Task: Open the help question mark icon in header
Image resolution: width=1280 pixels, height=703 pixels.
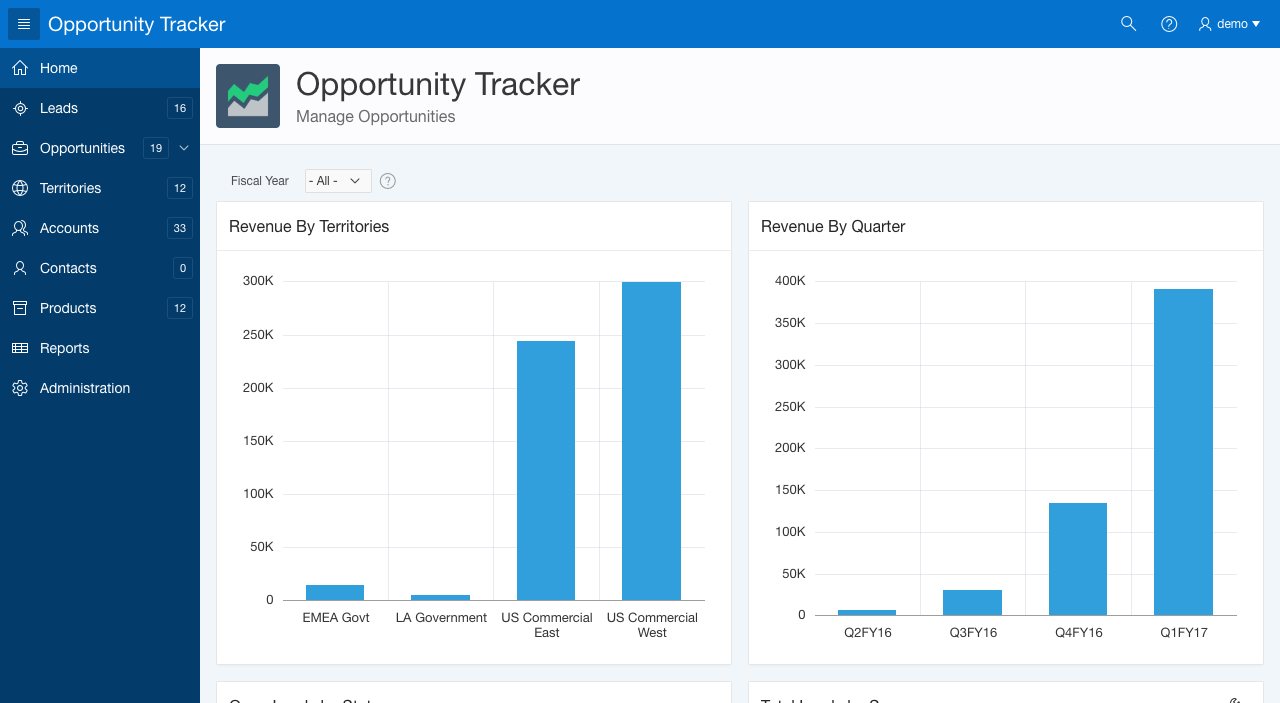Action: tap(1169, 24)
